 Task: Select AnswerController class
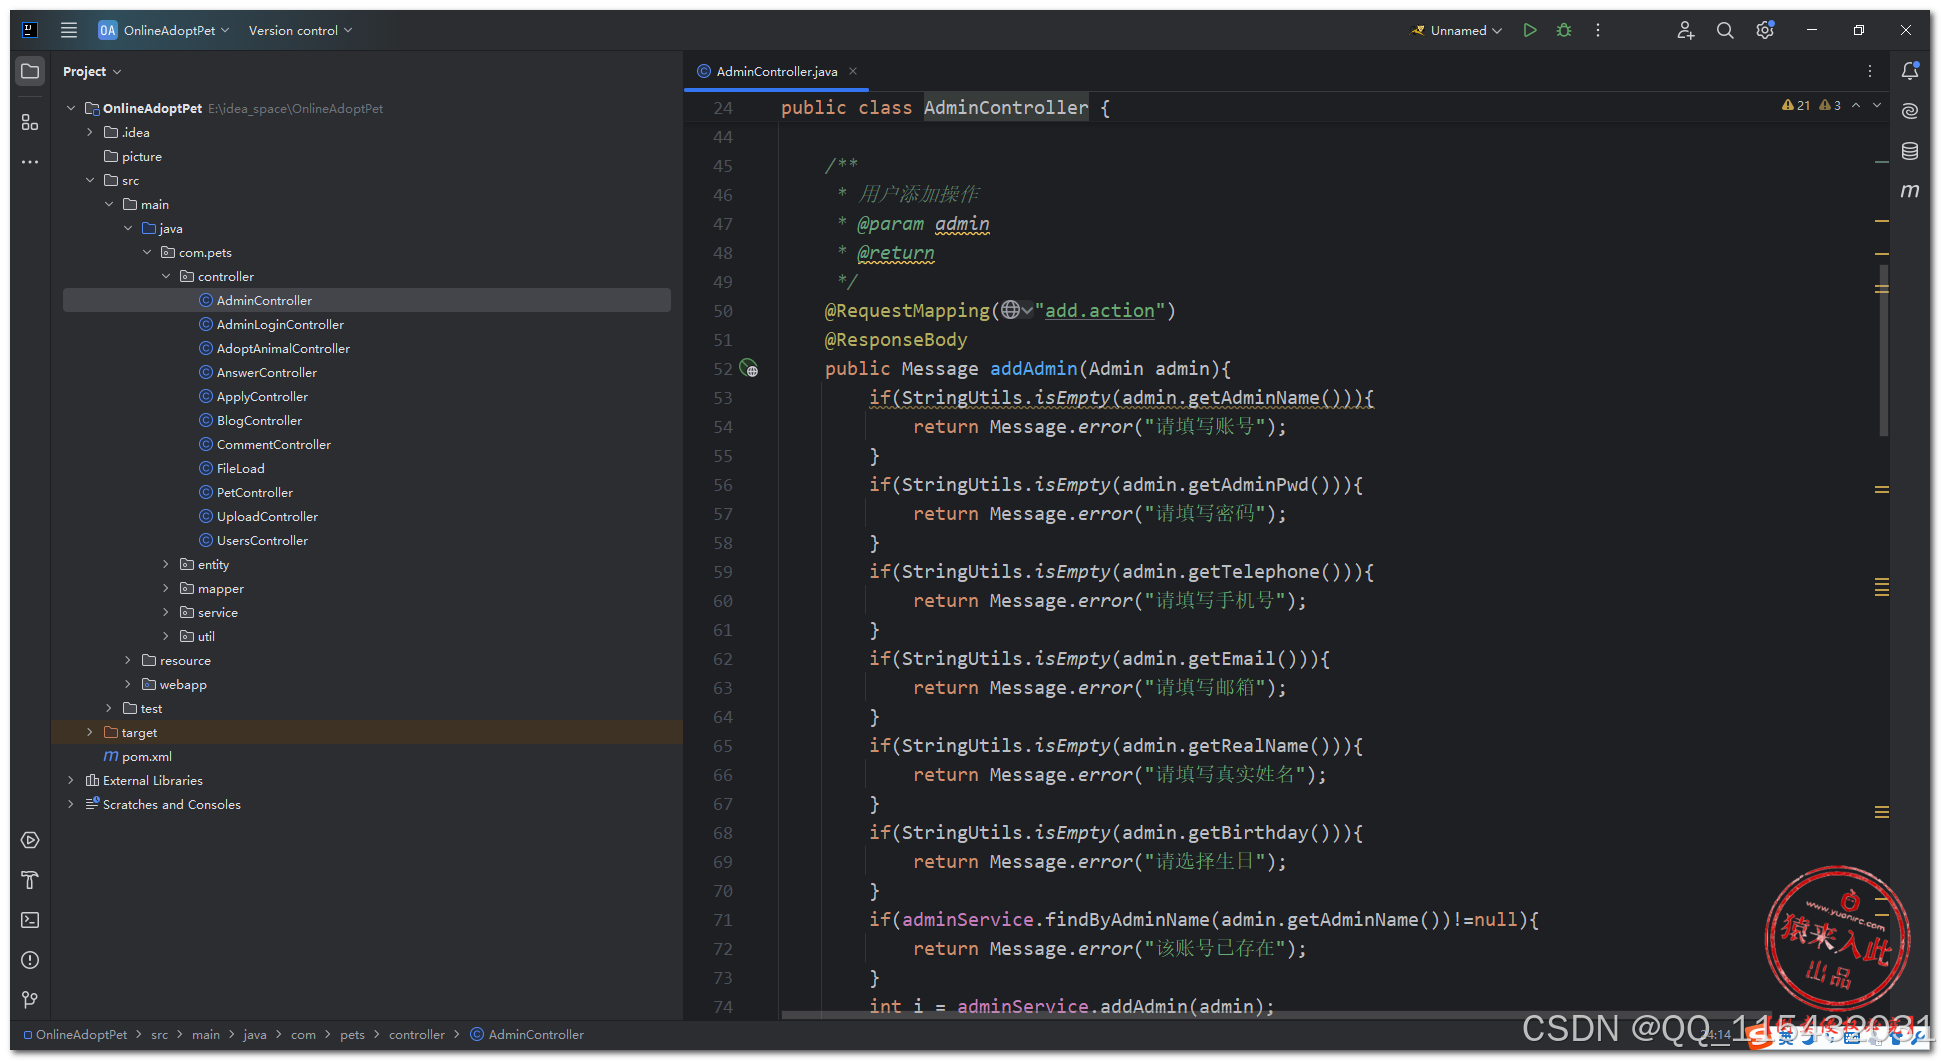pos(266,372)
